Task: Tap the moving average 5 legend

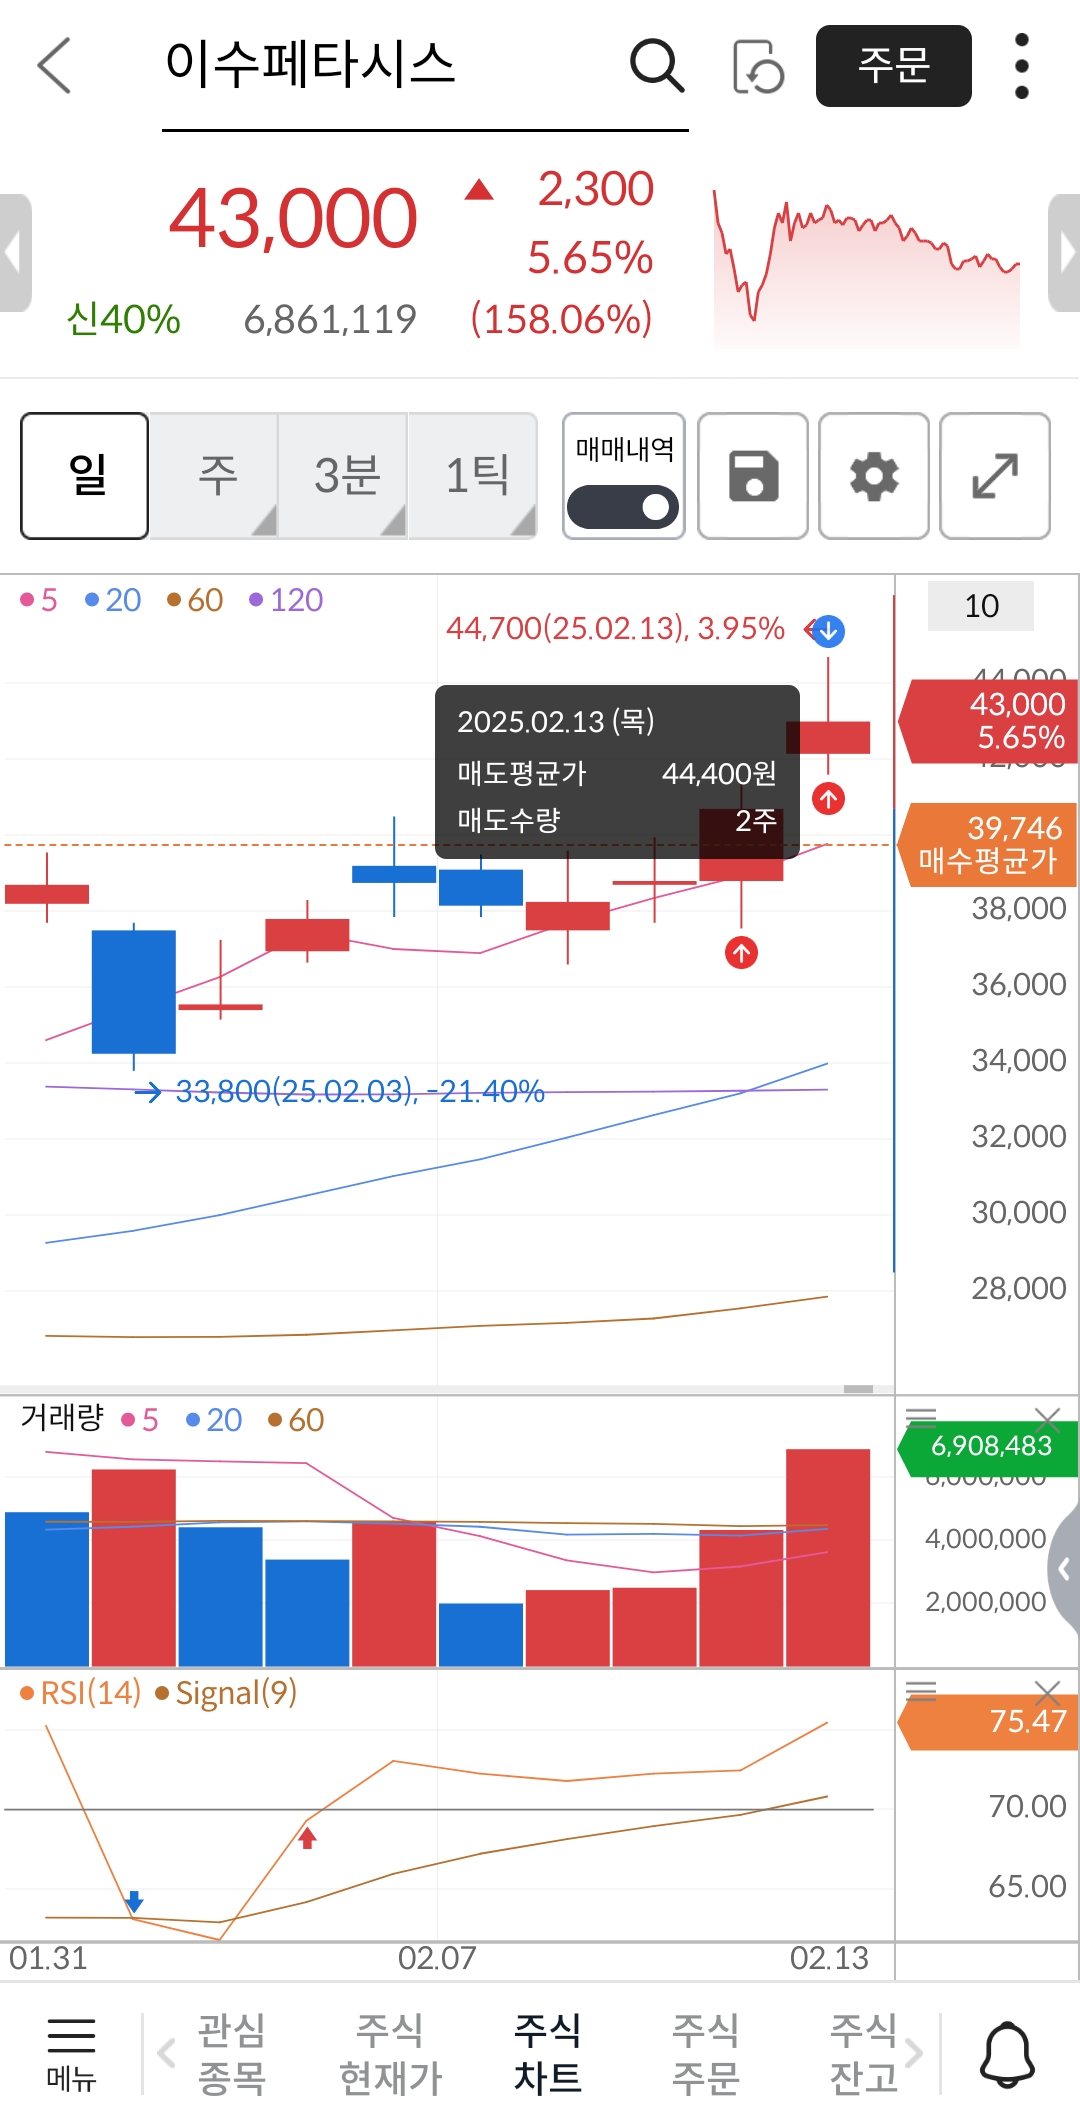Action: point(39,600)
